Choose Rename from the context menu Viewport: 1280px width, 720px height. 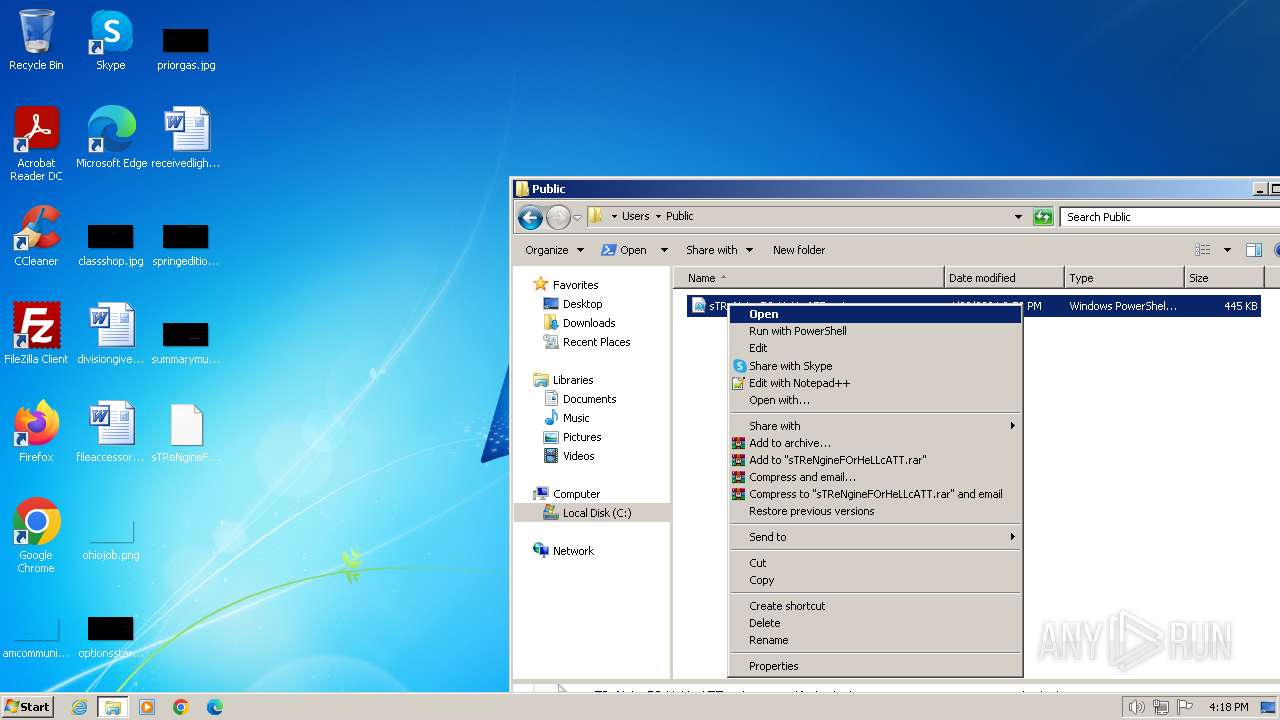[x=875, y=640]
